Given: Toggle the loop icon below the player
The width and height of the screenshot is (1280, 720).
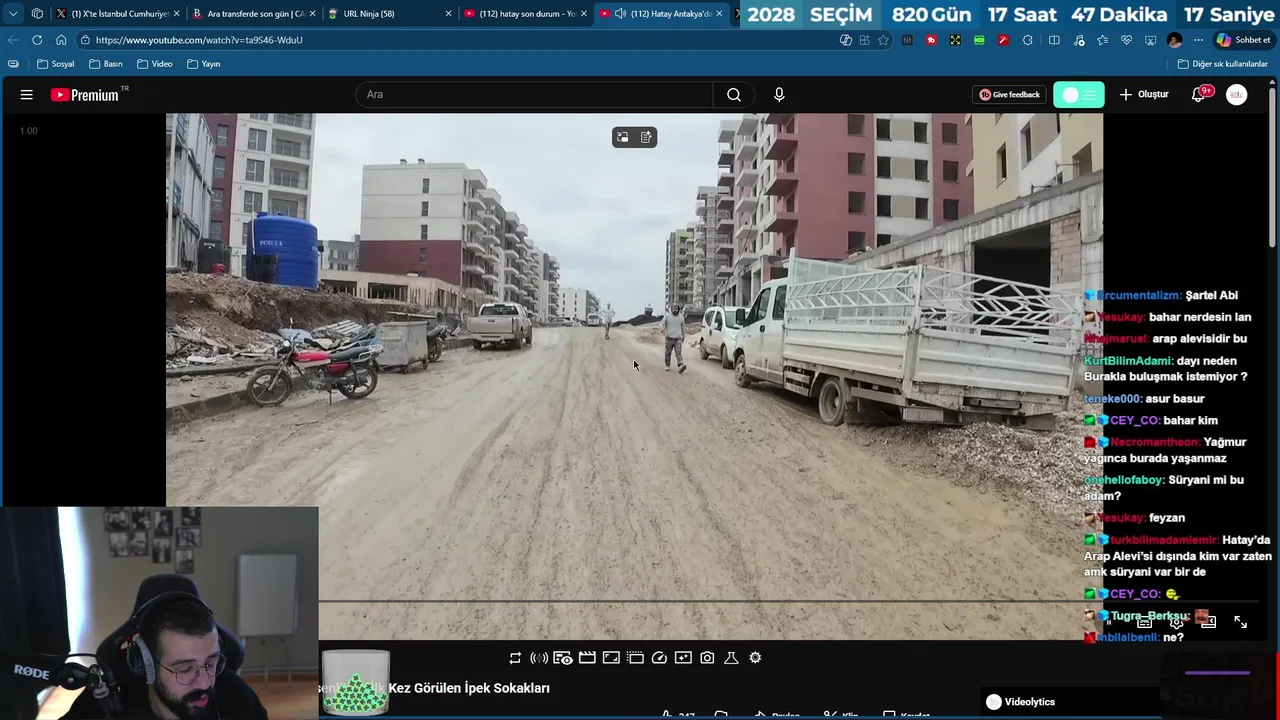Looking at the screenshot, I should tap(515, 658).
